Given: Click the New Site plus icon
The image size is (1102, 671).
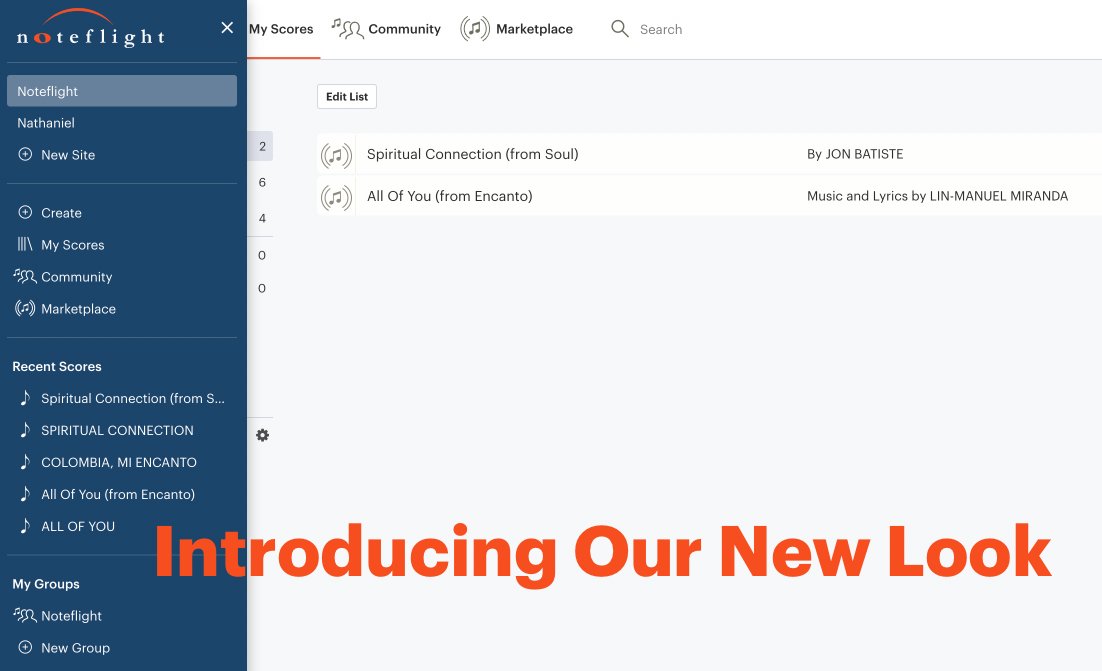Looking at the screenshot, I should coord(25,155).
